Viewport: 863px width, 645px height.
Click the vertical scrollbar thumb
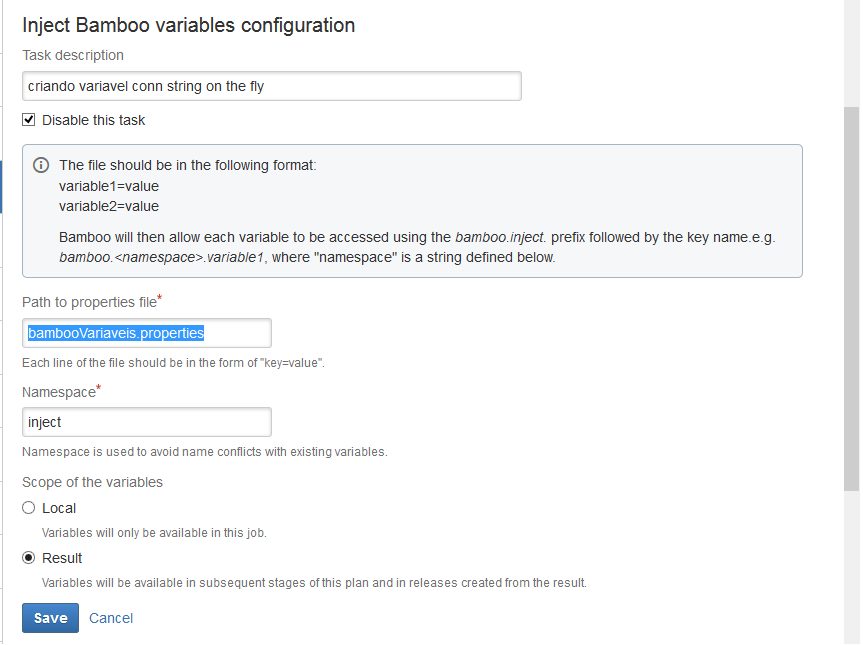tap(851, 300)
